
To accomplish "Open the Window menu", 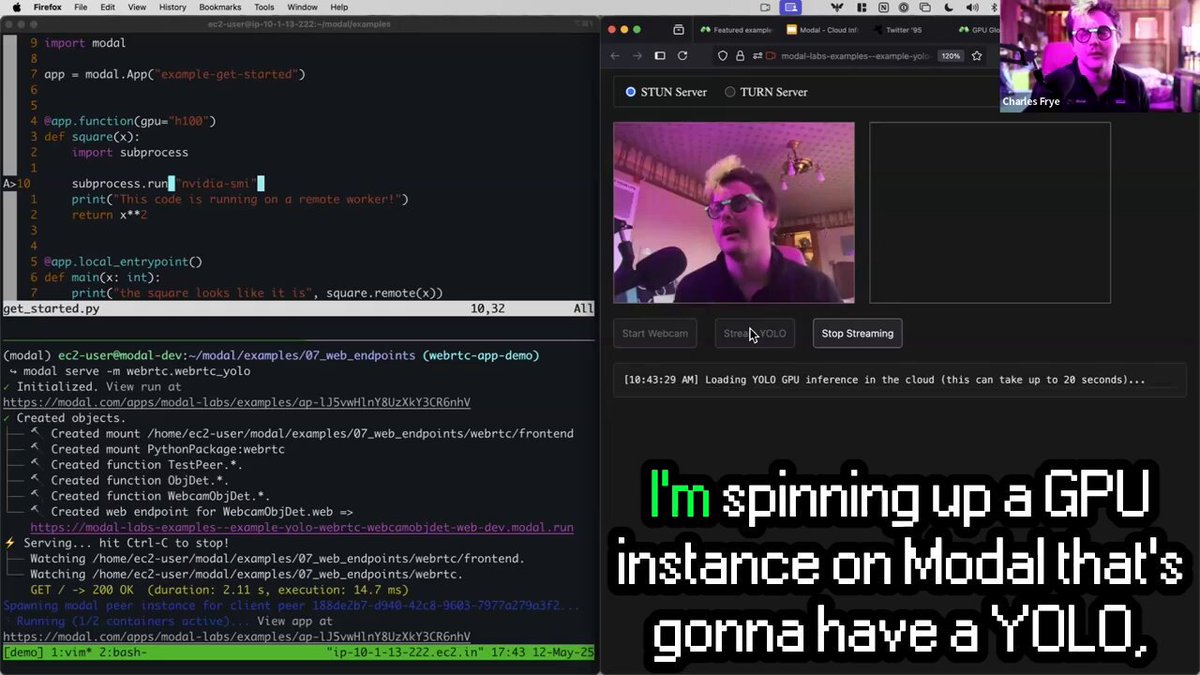I will pos(303,7).
